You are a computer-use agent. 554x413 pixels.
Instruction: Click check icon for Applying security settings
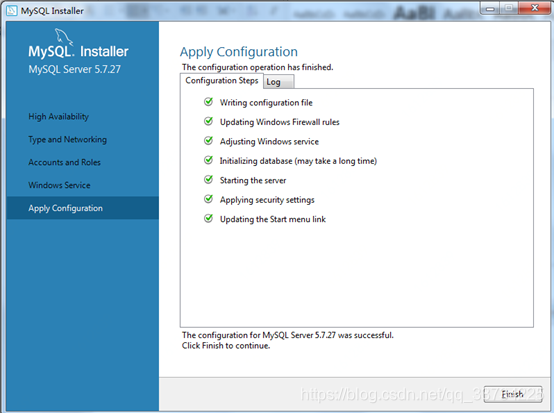click(208, 199)
